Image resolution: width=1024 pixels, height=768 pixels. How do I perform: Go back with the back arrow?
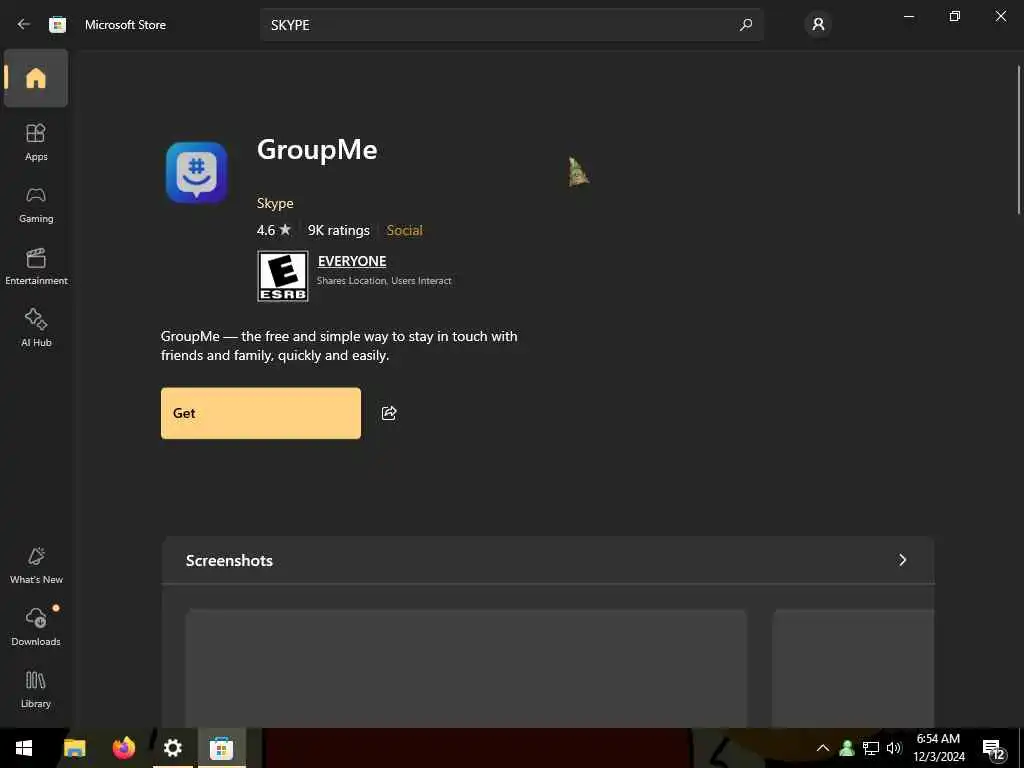point(24,24)
